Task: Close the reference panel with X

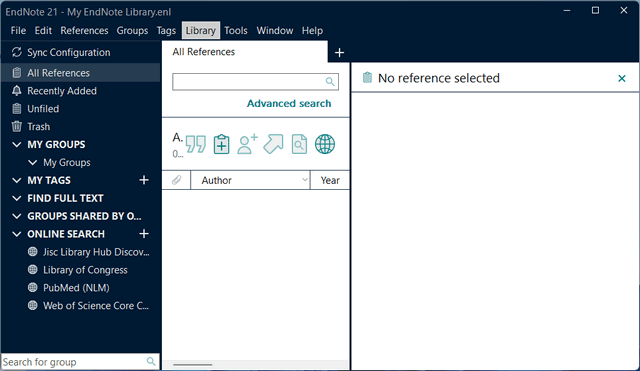Action: (622, 78)
